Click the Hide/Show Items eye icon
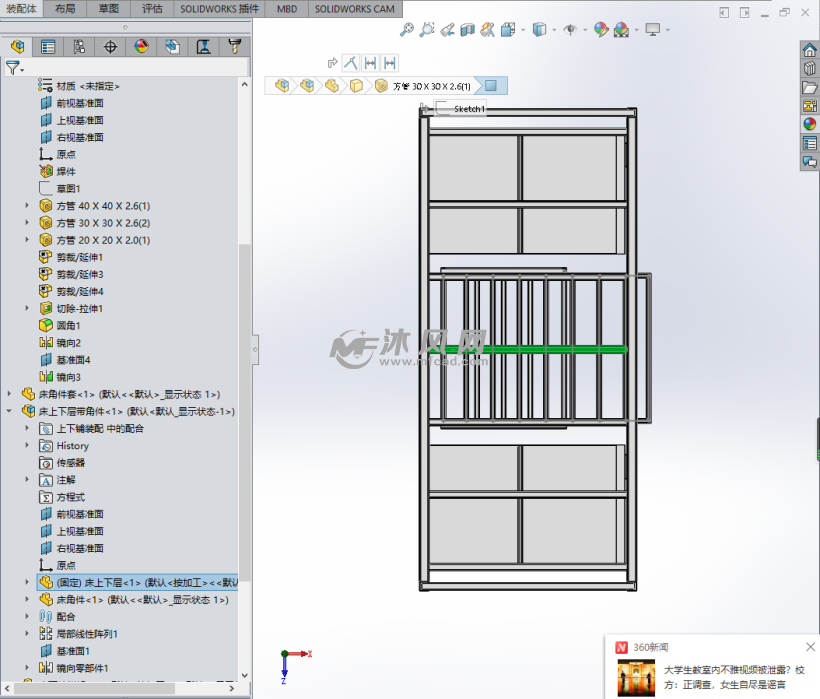The width and height of the screenshot is (820, 699). pyautogui.click(x=570, y=29)
